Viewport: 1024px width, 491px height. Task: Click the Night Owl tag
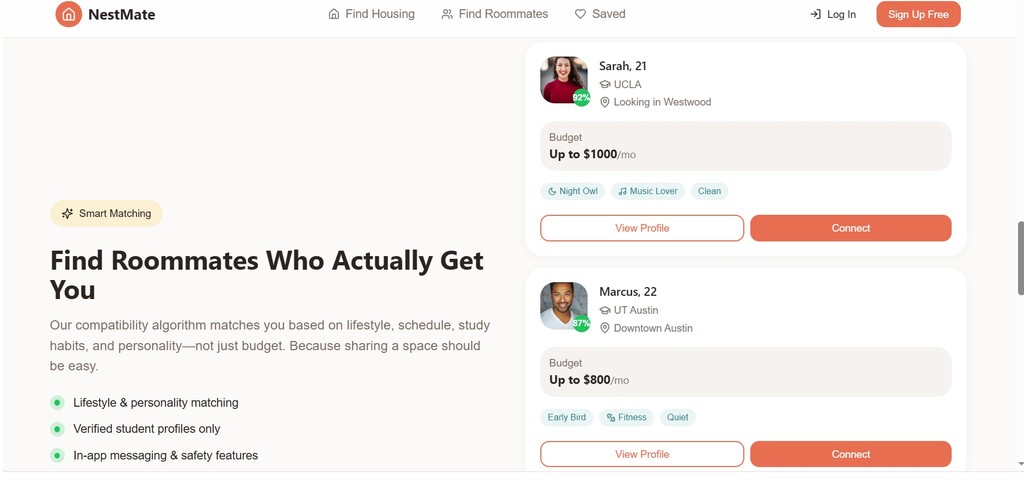pyautogui.click(x=573, y=191)
